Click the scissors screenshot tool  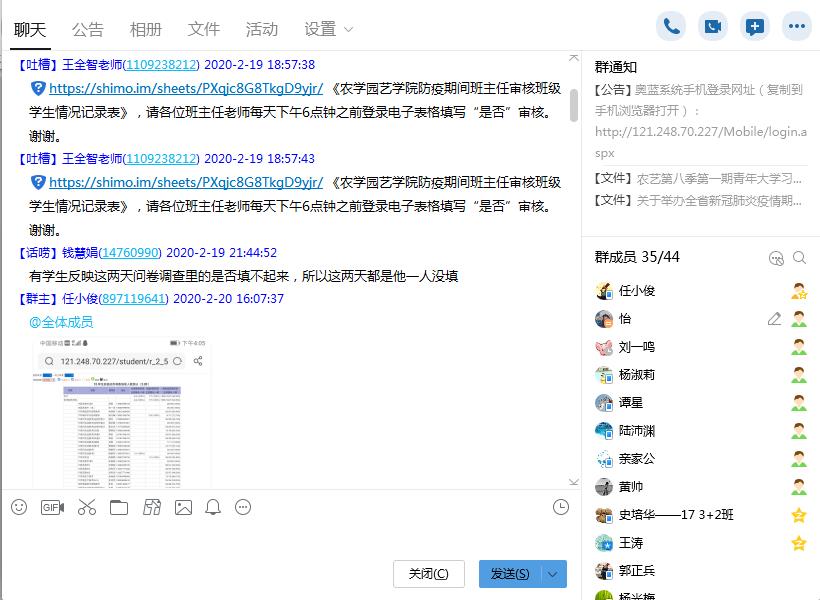click(x=86, y=508)
